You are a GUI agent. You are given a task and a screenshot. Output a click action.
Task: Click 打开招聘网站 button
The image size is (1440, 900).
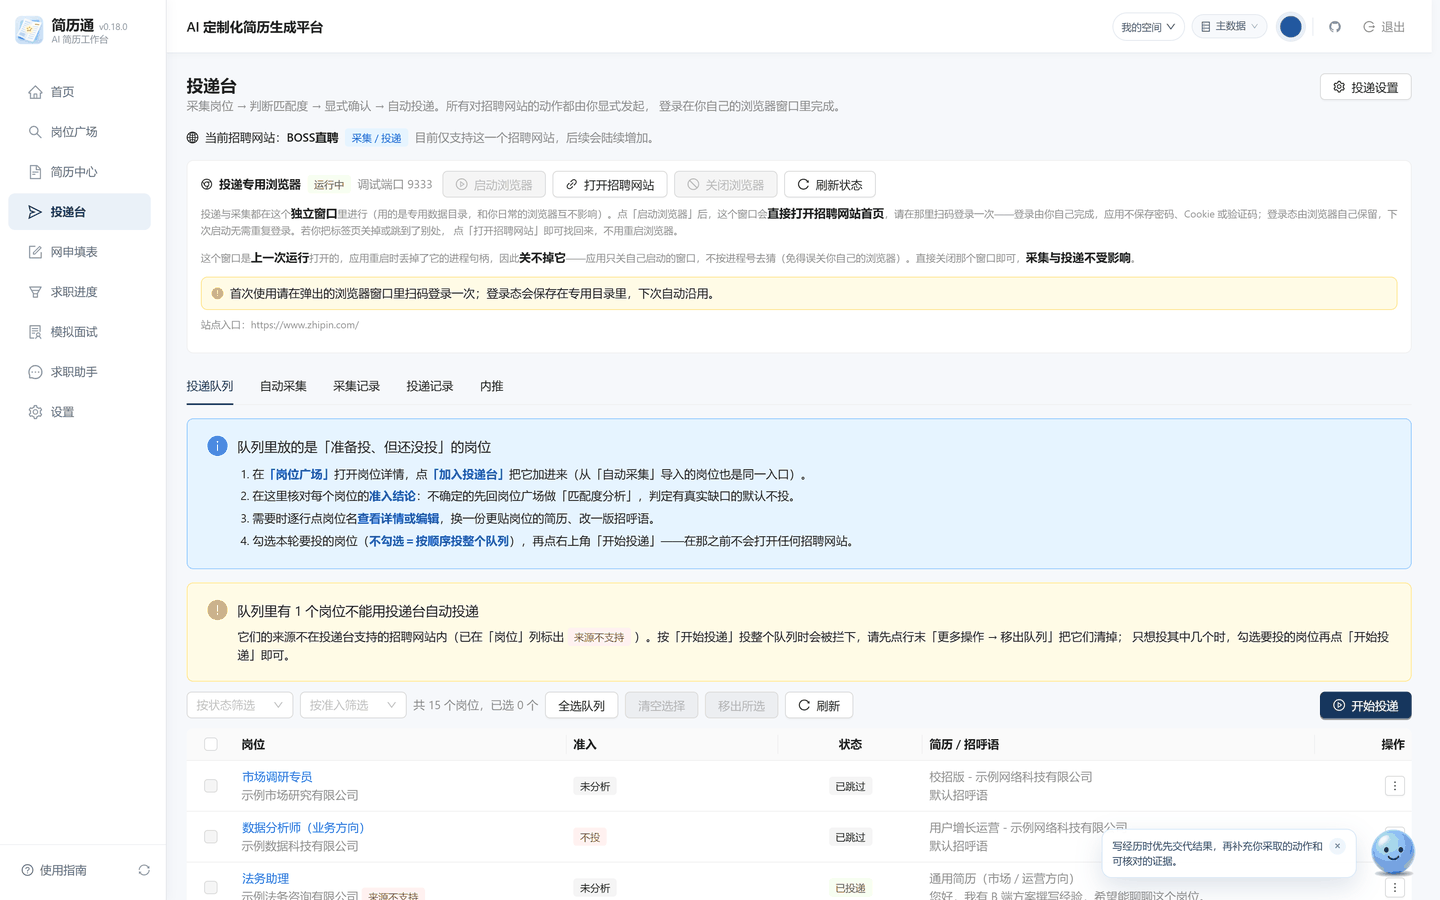(610, 185)
